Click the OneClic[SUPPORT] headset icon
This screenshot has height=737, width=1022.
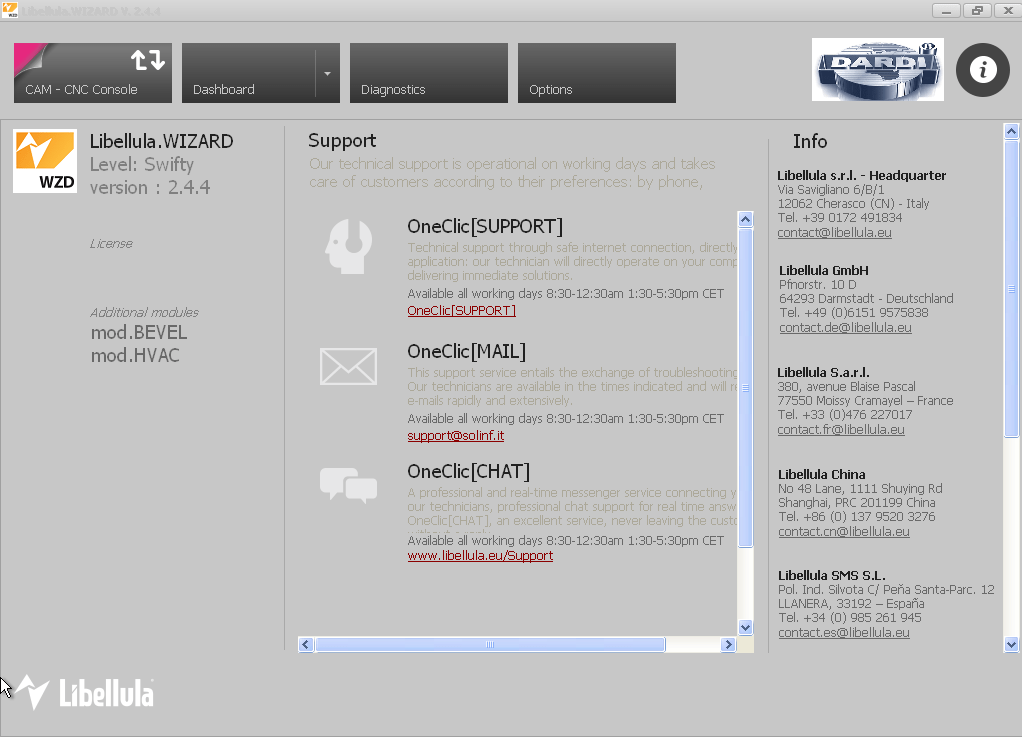[348, 247]
